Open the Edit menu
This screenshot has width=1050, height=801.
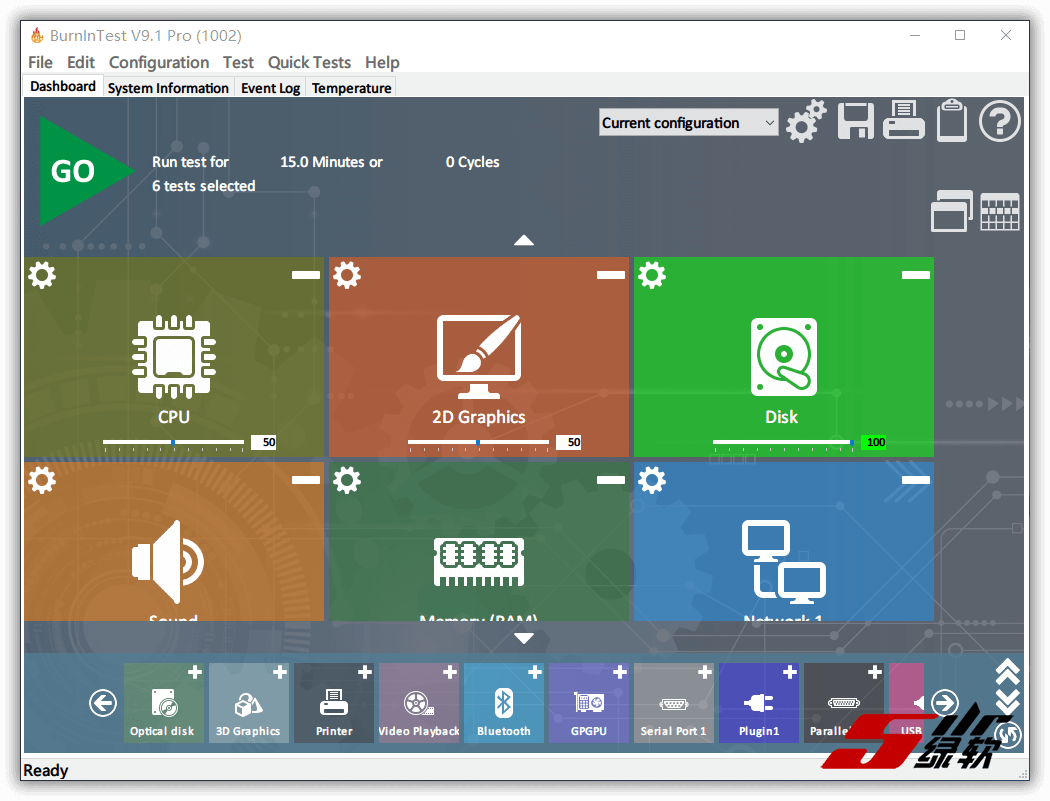point(81,62)
